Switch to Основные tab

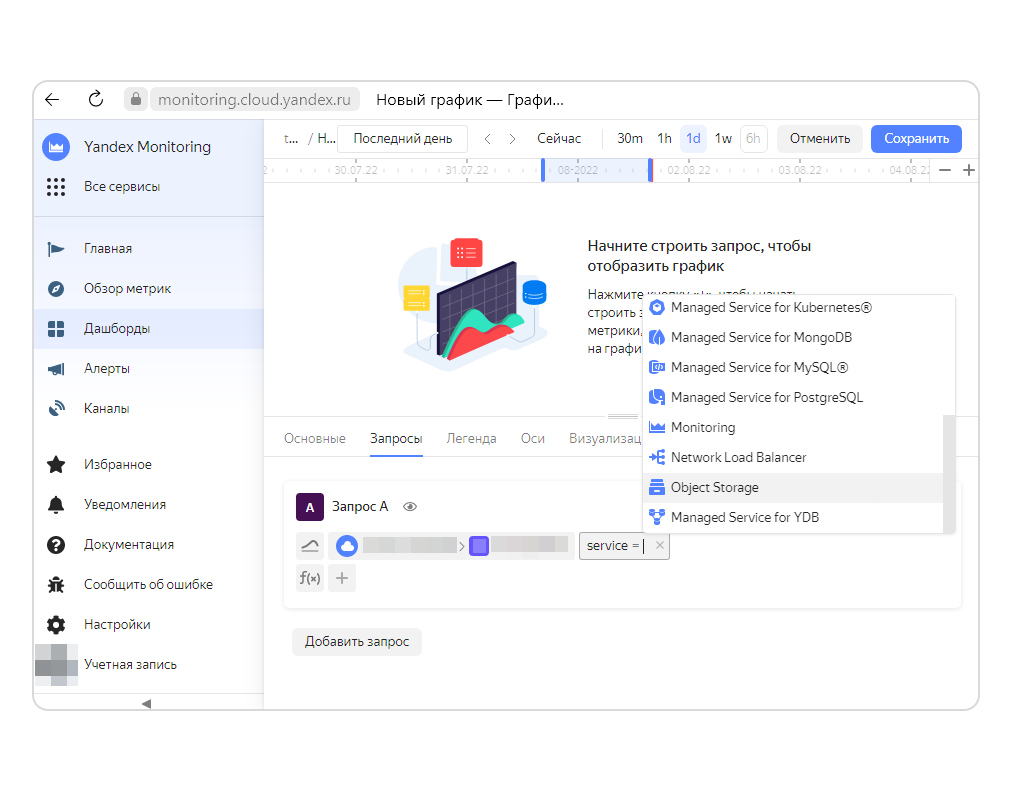pyautogui.click(x=315, y=439)
